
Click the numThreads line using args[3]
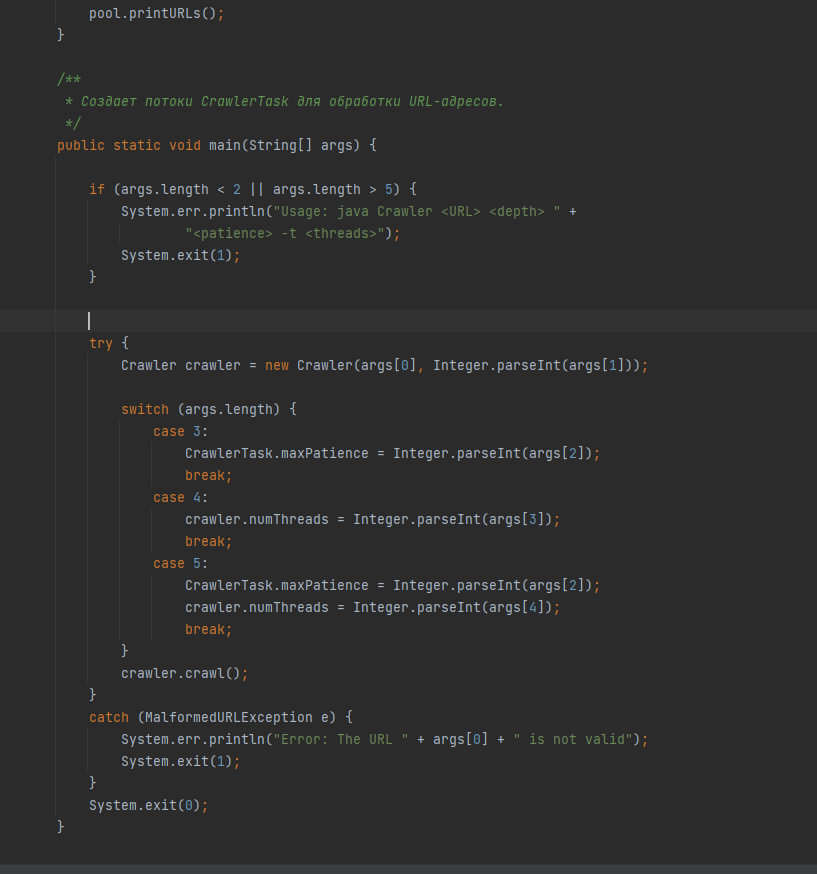[x=372, y=519]
